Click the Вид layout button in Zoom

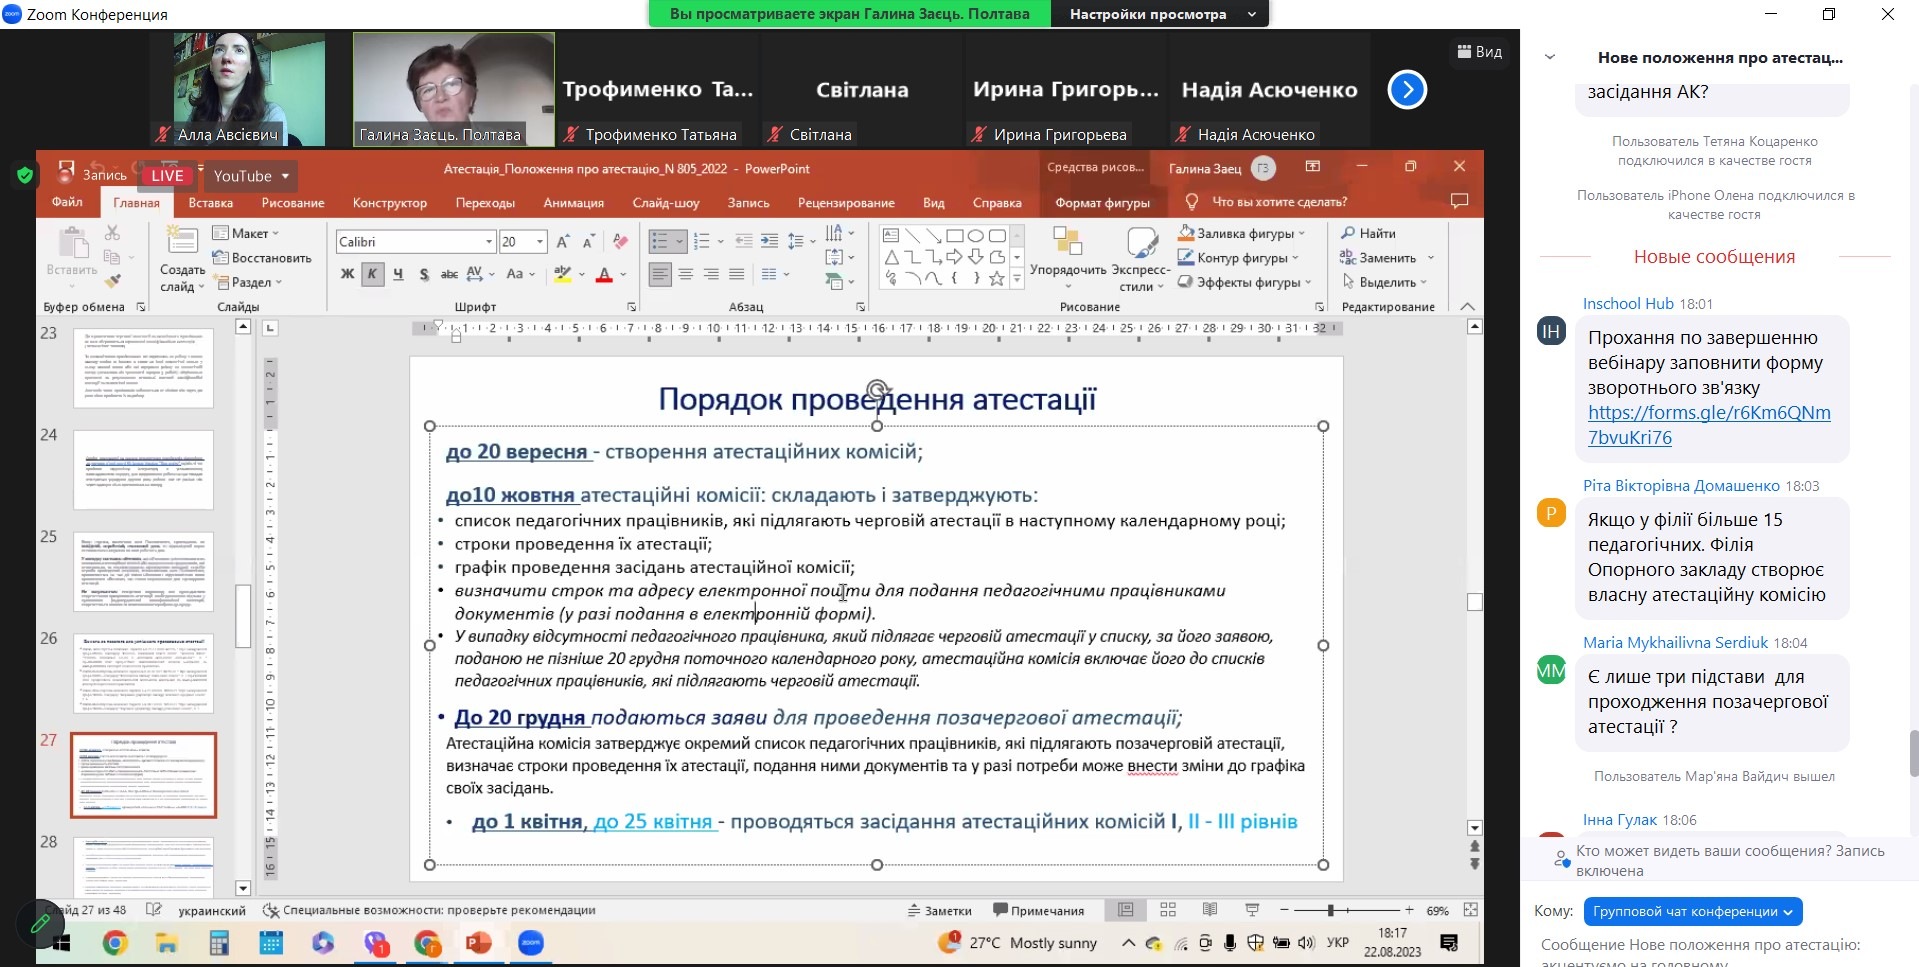click(1480, 52)
